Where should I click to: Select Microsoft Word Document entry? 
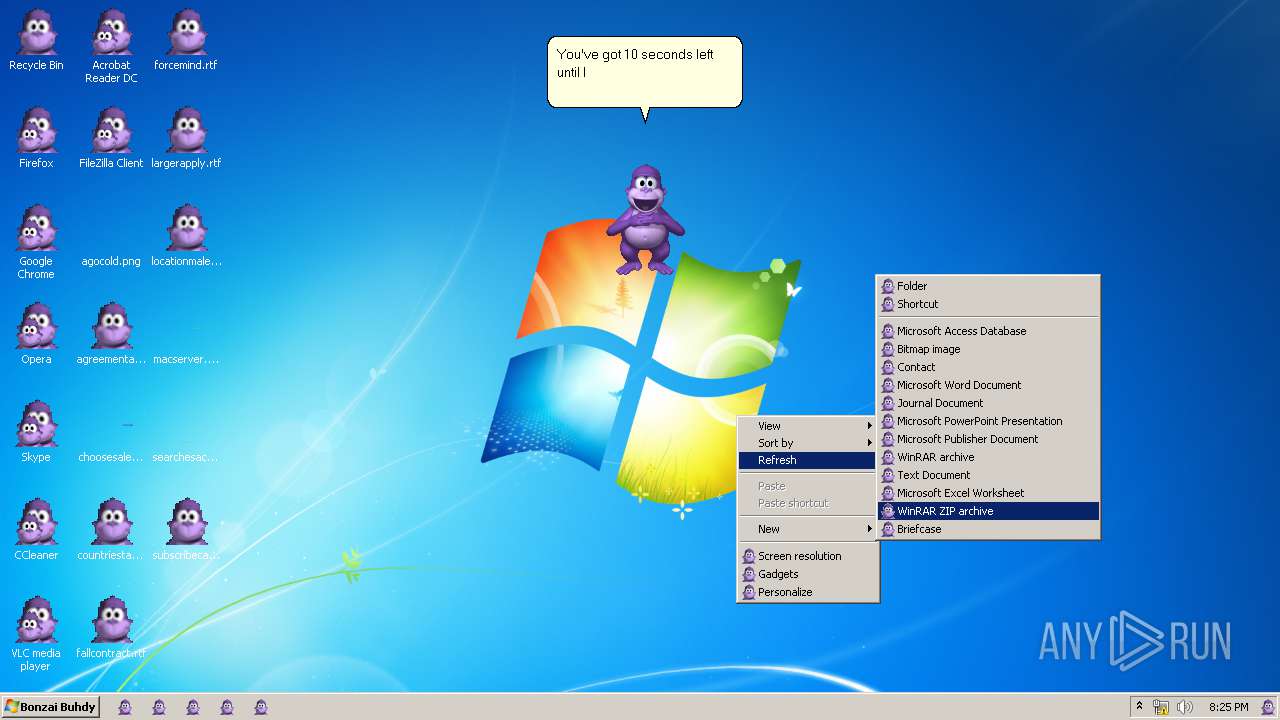point(988,385)
